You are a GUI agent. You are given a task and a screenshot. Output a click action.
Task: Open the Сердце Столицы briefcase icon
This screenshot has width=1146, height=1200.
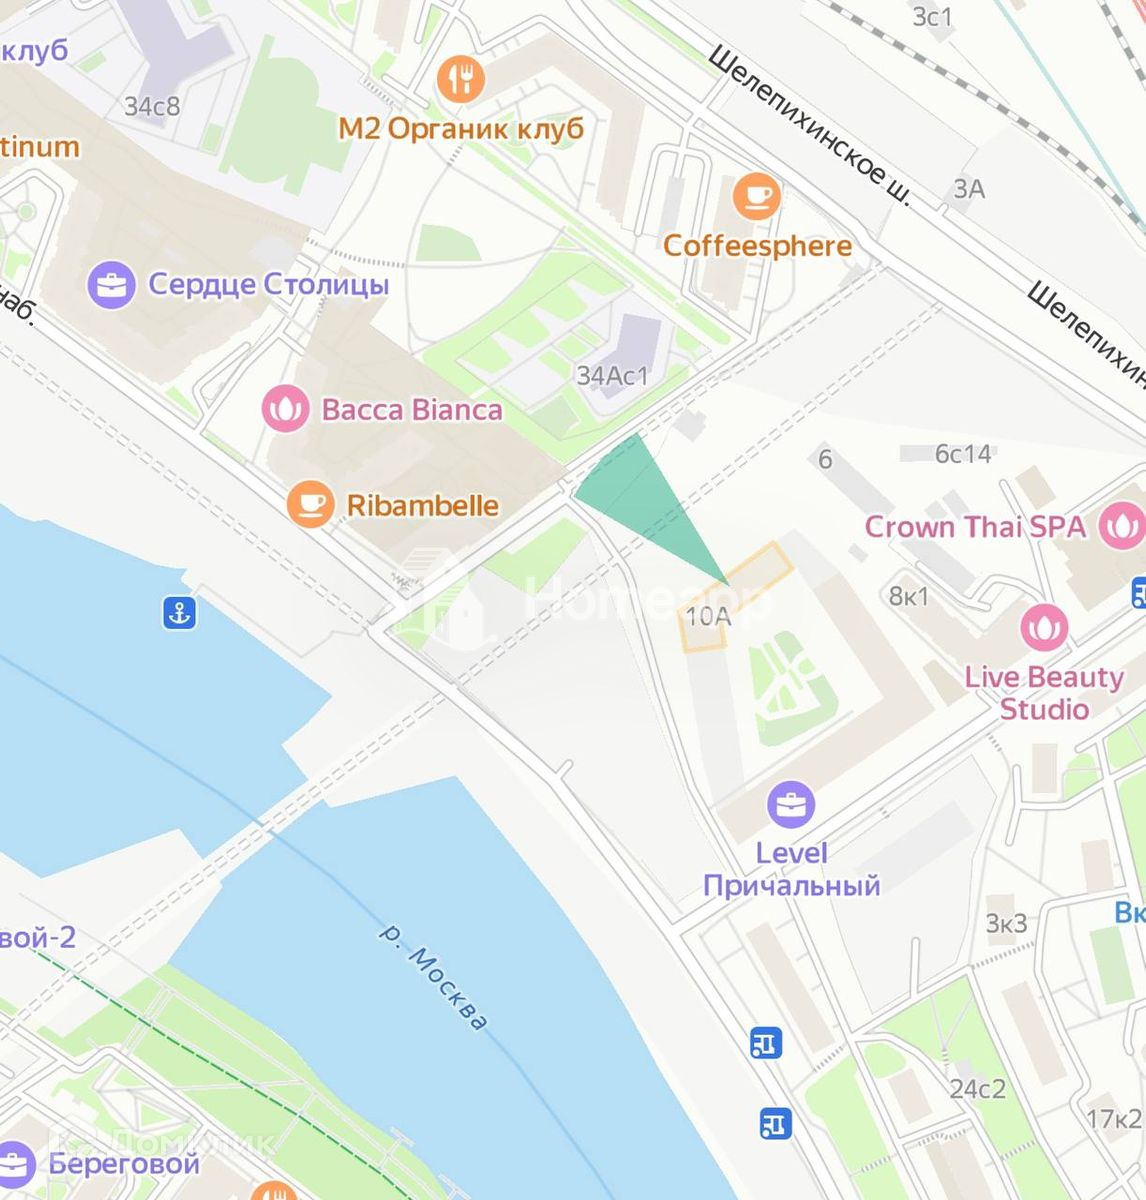coord(112,284)
